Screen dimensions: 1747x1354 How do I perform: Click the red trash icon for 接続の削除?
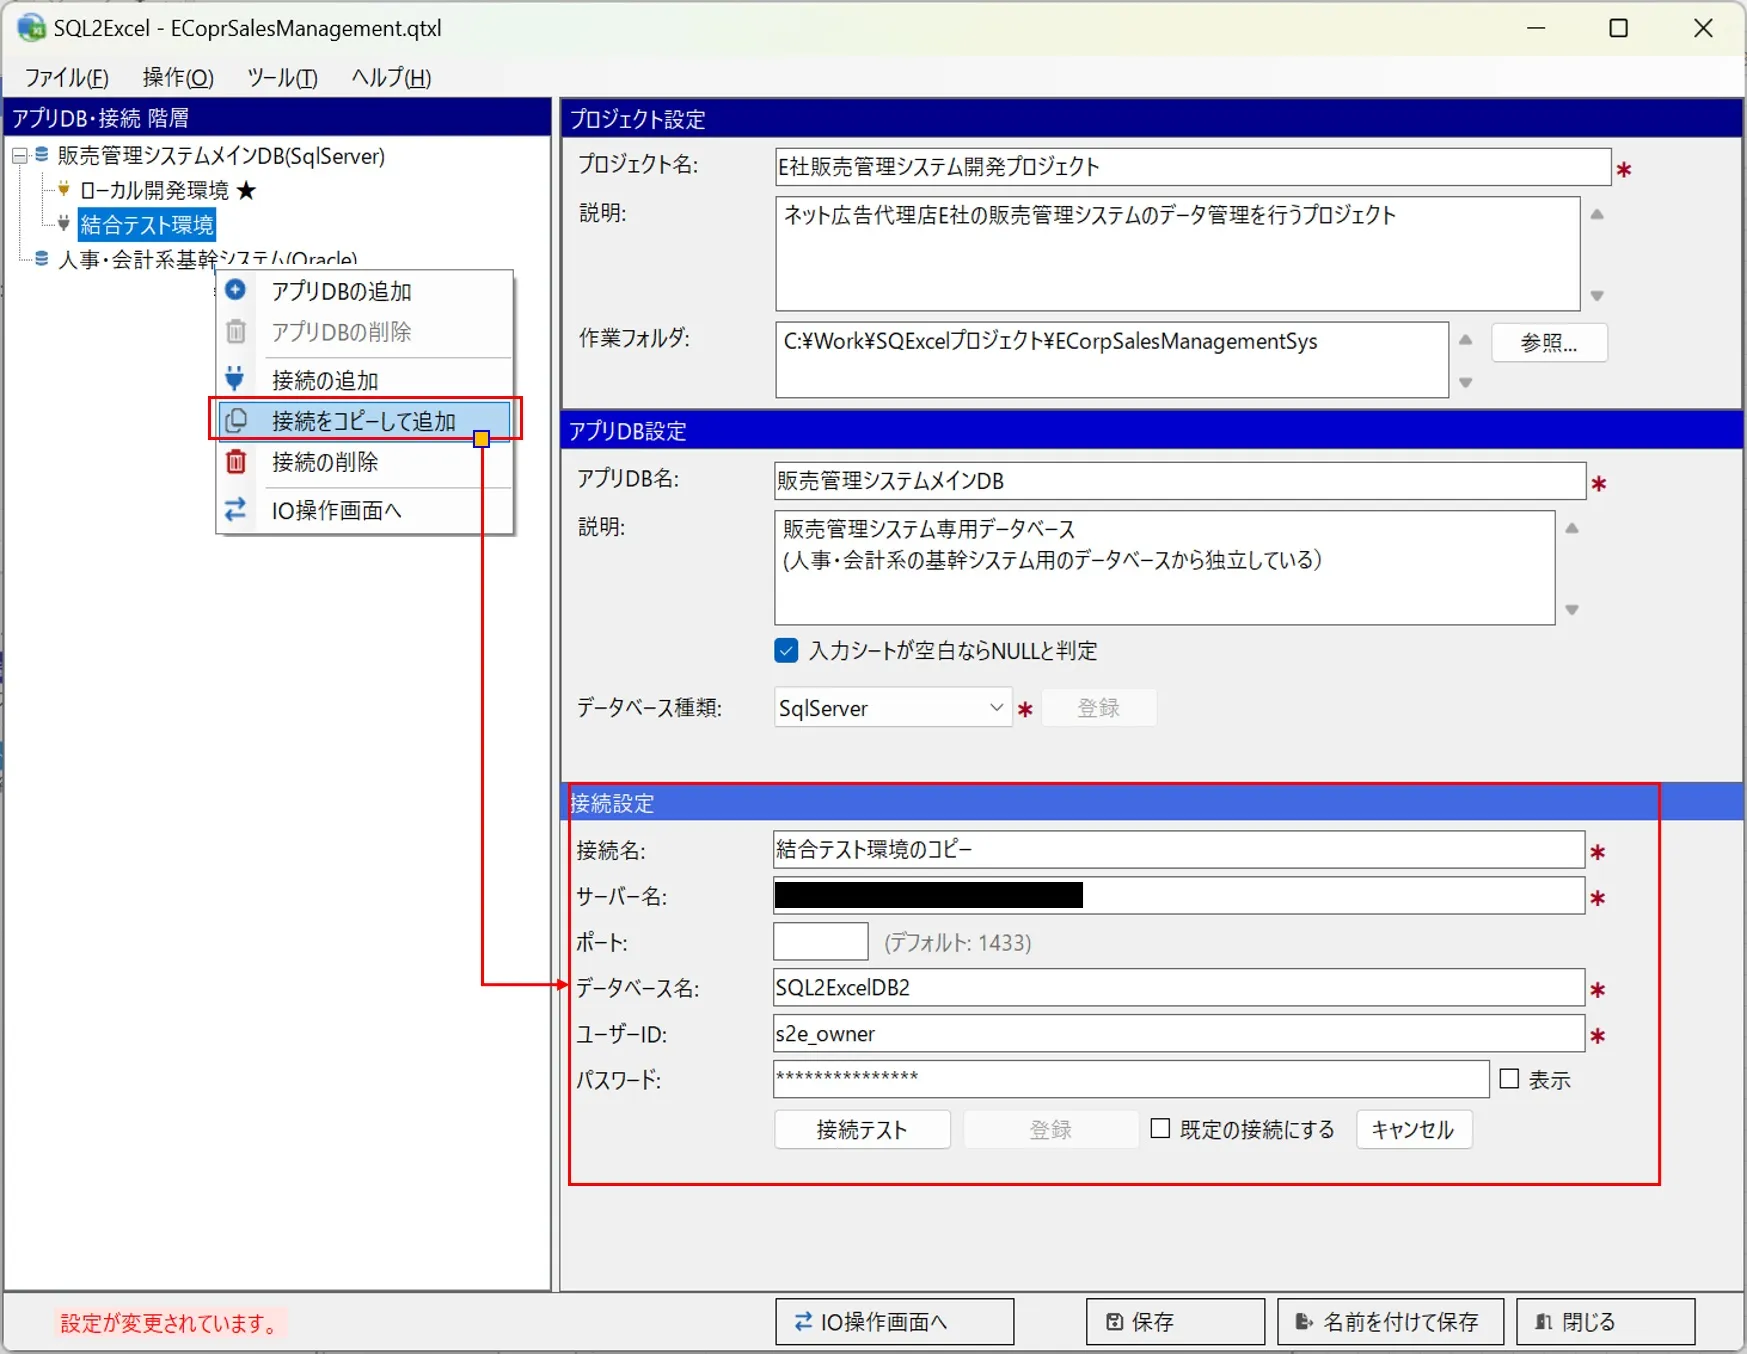point(236,461)
